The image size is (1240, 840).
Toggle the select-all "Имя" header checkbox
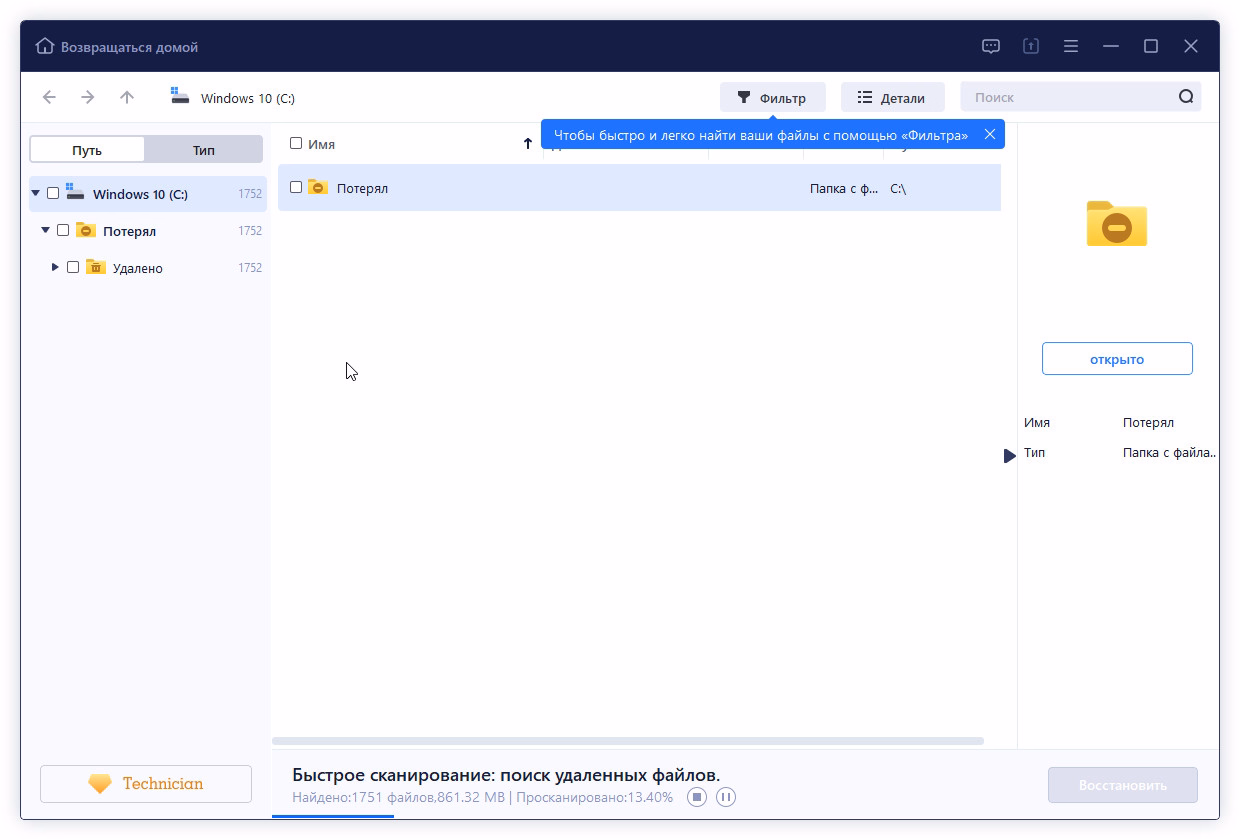click(296, 143)
